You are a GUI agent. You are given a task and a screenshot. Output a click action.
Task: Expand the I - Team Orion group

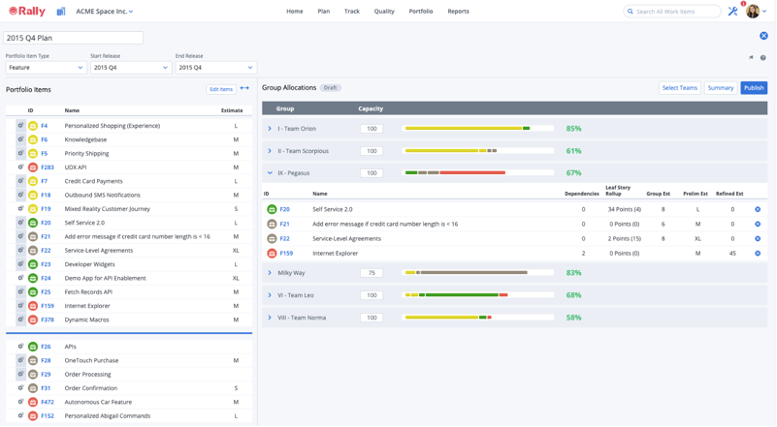[269, 129]
